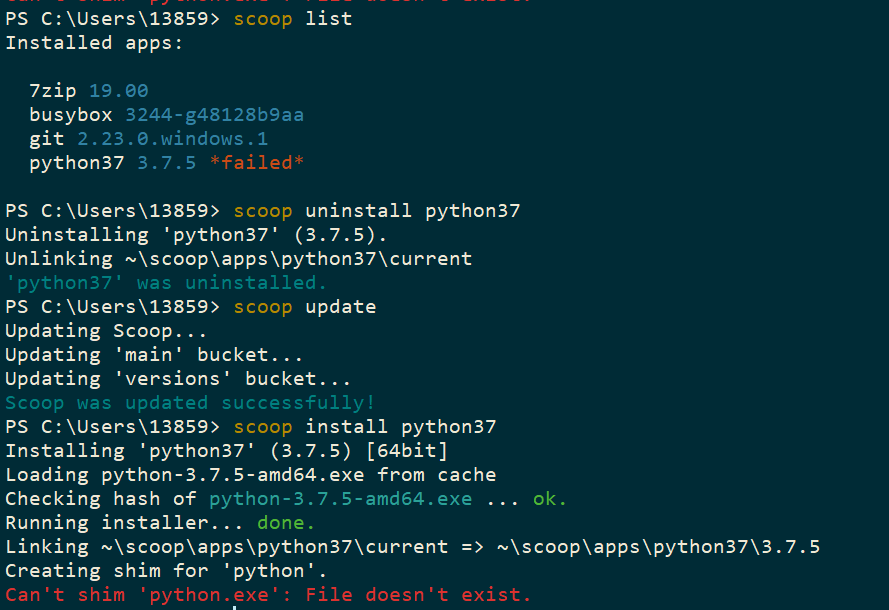Image resolution: width=889 pixels, height=610 pixels.
Task: Click the 'Scoop was updated successfully!' message
Action: pyautogui.click(x=190, y=403)
